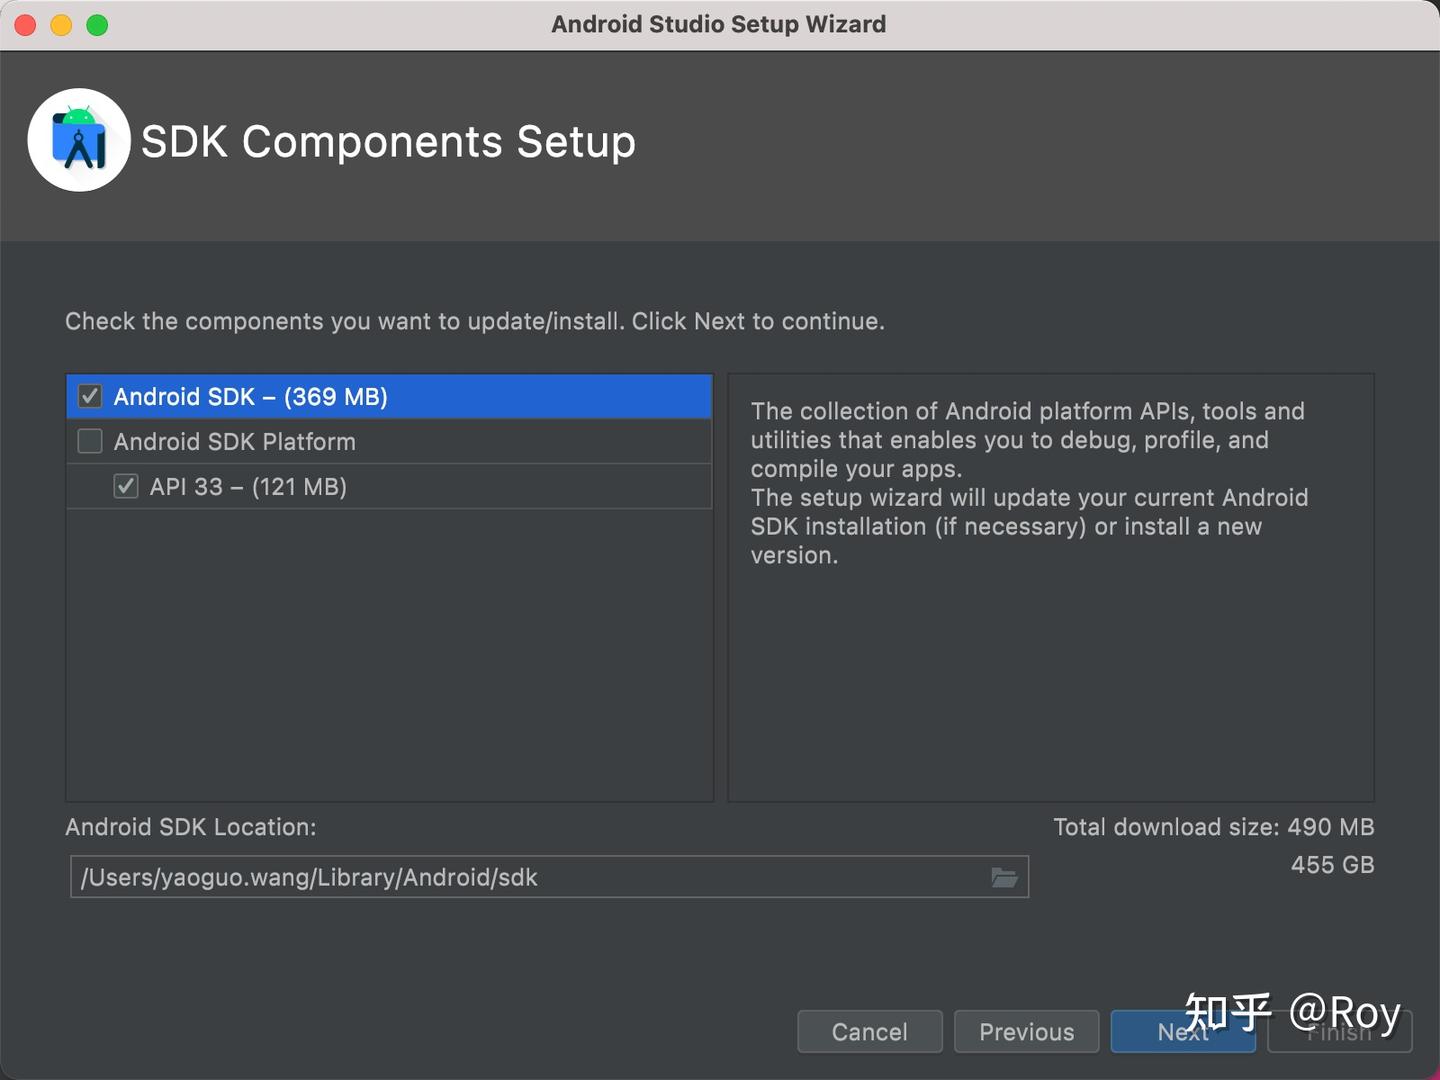
Task: Click the folder browse icon for SDK location
Action: click(x=1004, y=877)
